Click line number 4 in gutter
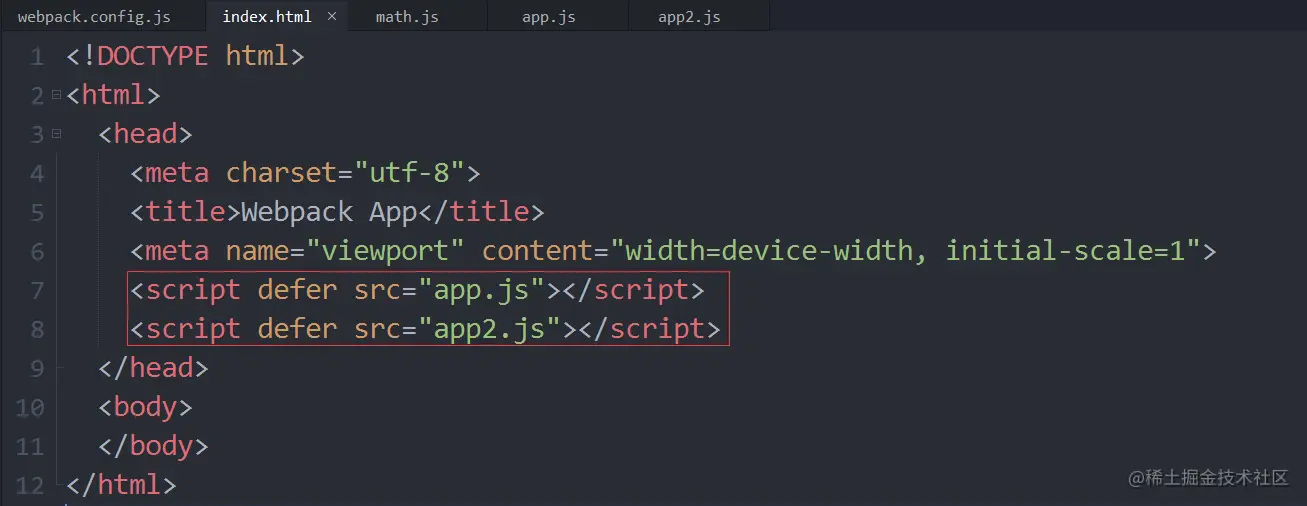Viewport: 1307px width, 506px height. click(36, 173)
